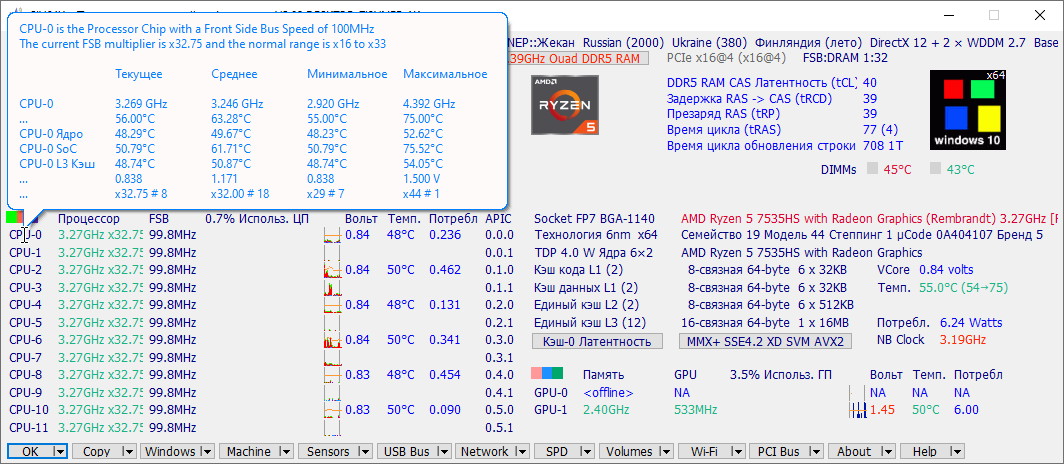Image resolution: width=1064 pixels, height=464 pixels.
Task: Click the Кэш-0 Латентность button
Action: tap(597, 341)
